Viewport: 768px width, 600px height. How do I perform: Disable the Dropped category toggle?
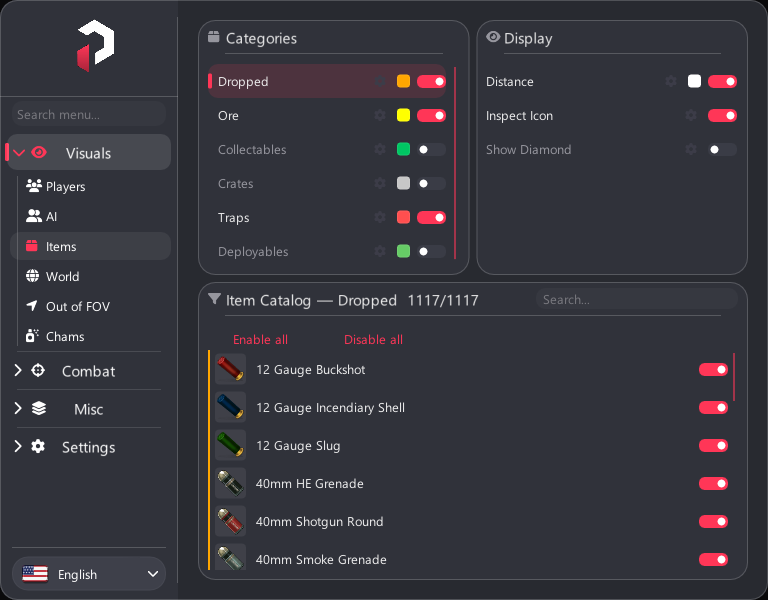431,81
